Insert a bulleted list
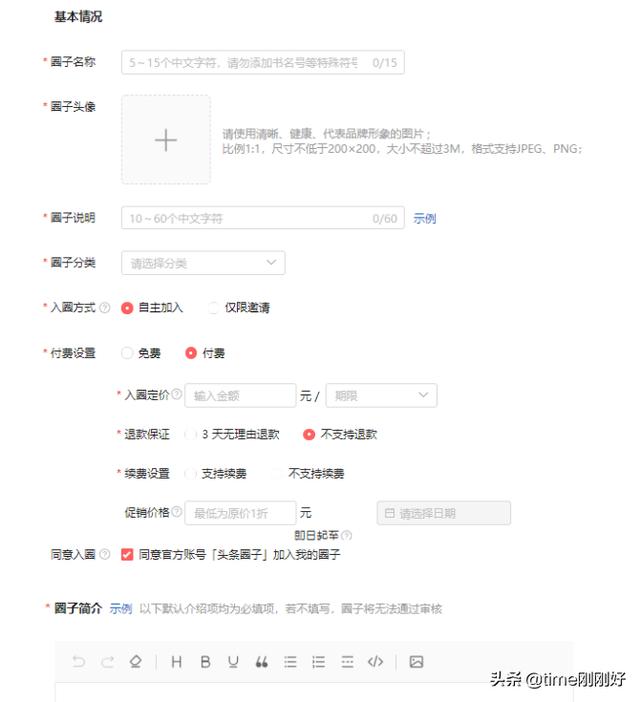 (290, 661)
